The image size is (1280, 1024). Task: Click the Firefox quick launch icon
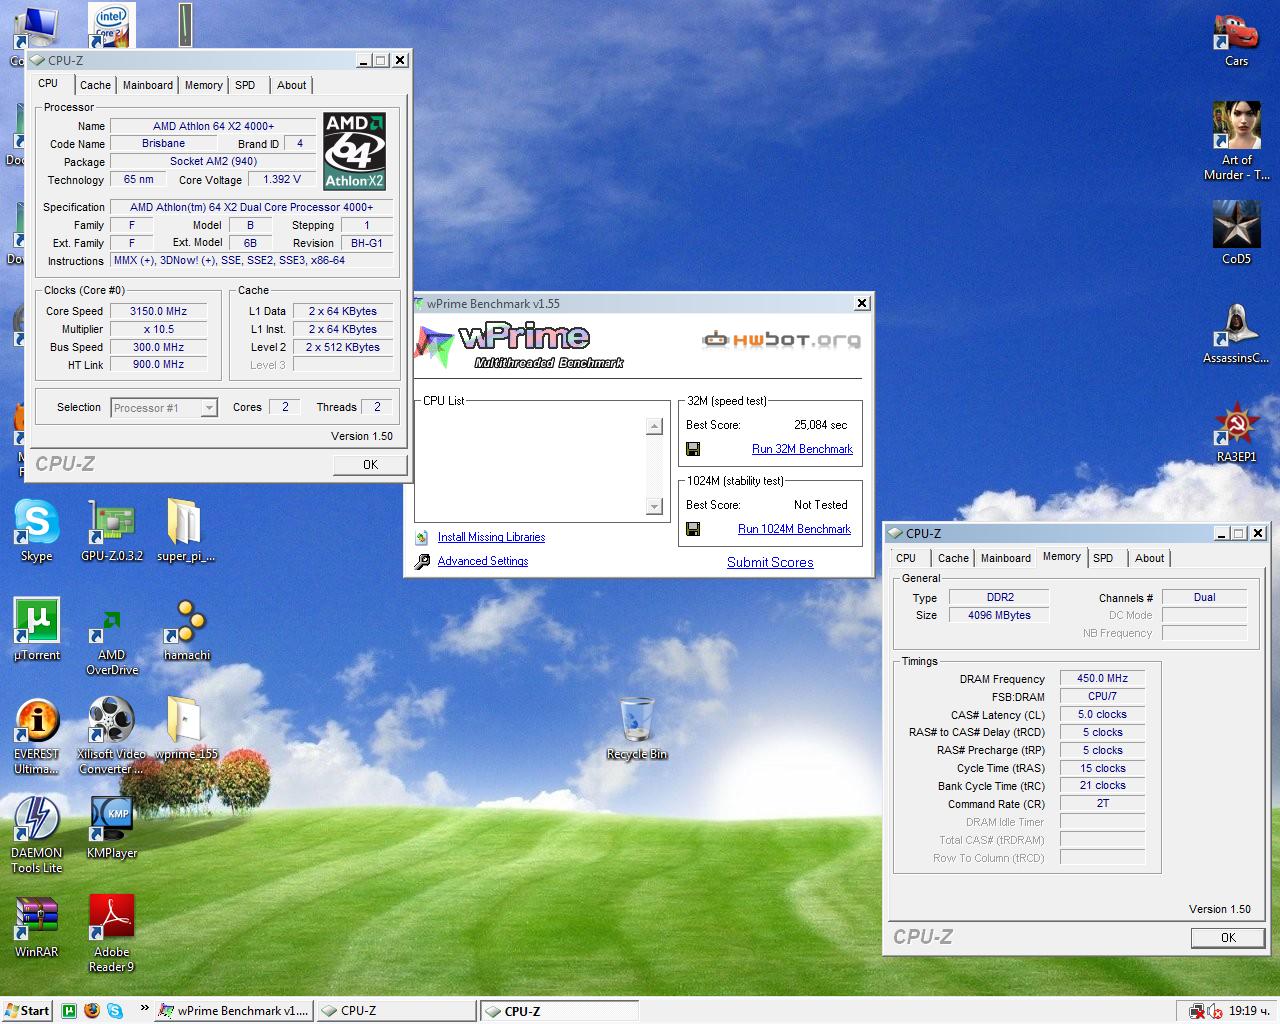tap(92, 1011)
